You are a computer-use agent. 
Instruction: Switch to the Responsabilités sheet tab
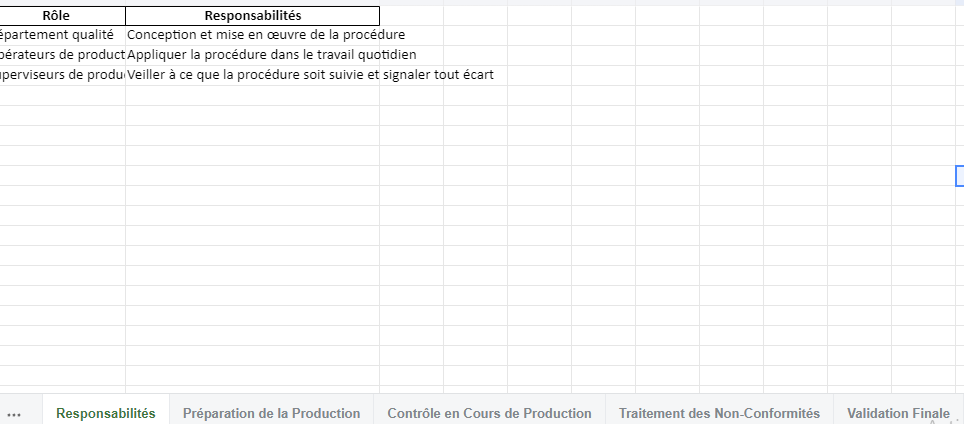coord(106,413)
